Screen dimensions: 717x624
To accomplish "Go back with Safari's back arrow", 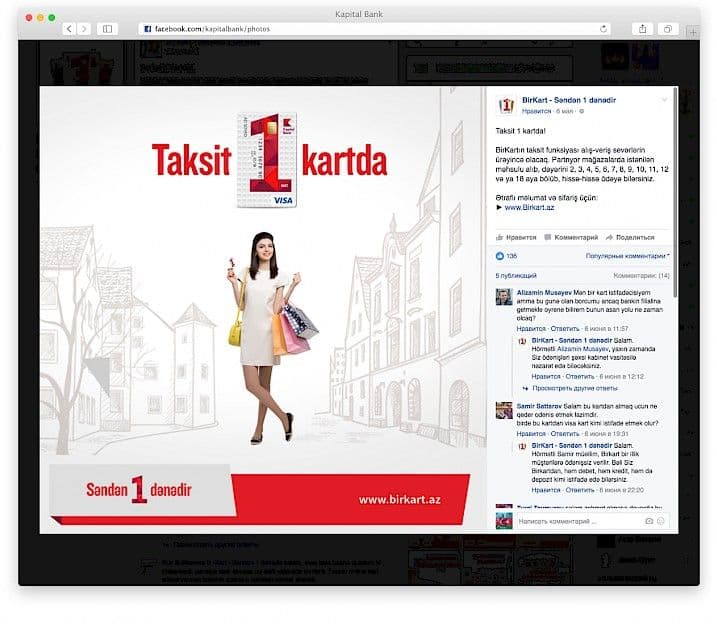I will tap(69, 29).
